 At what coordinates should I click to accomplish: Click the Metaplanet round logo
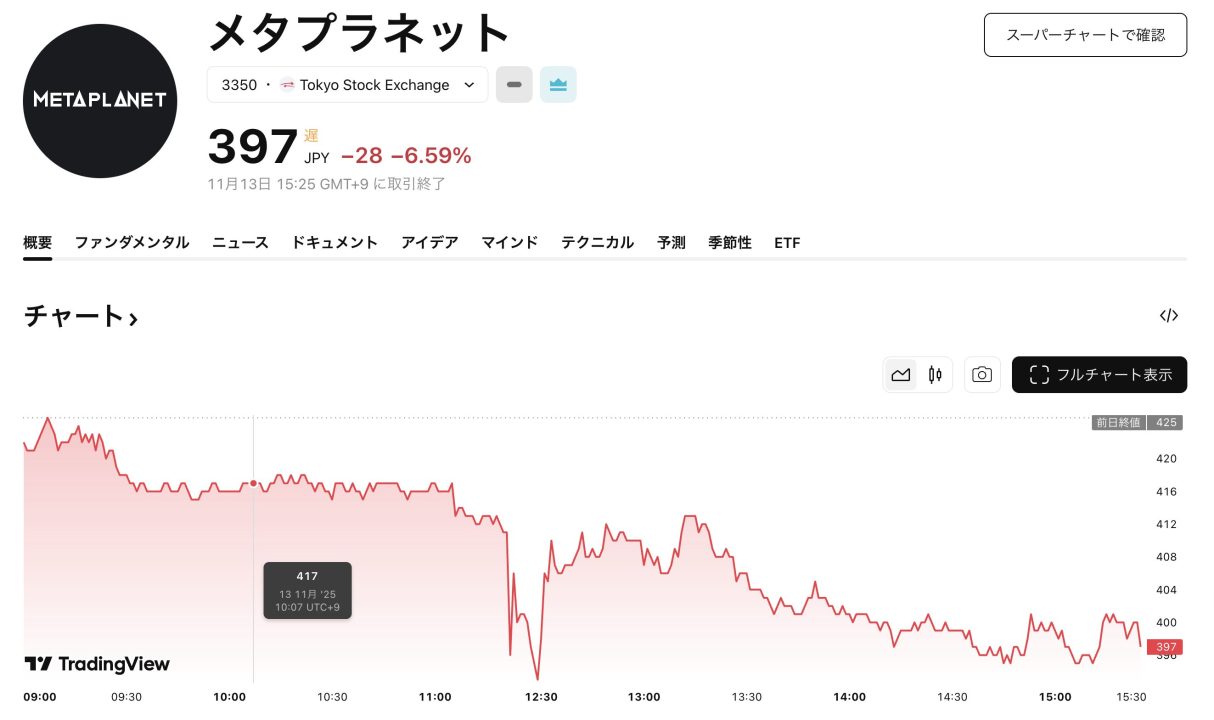(x=100, y=100)
